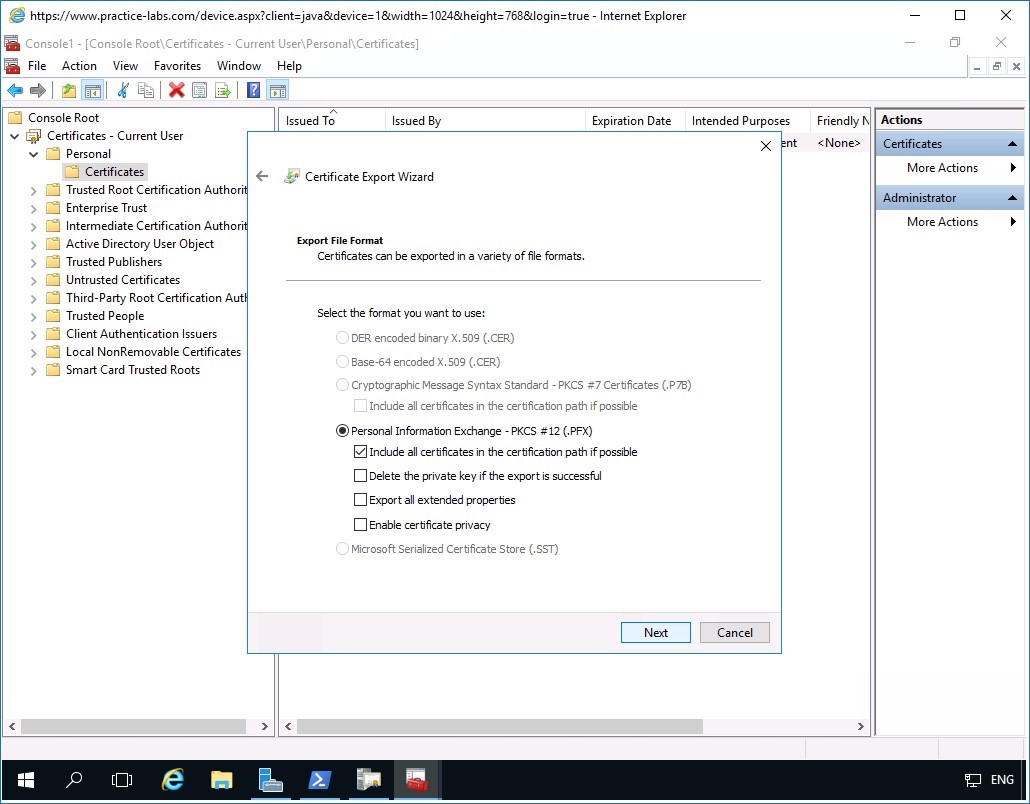Screen dimensions: 1030x804
Task: Toggle Show/Hide Console Tree toolbar icon
Action: (x=93, y=90)
